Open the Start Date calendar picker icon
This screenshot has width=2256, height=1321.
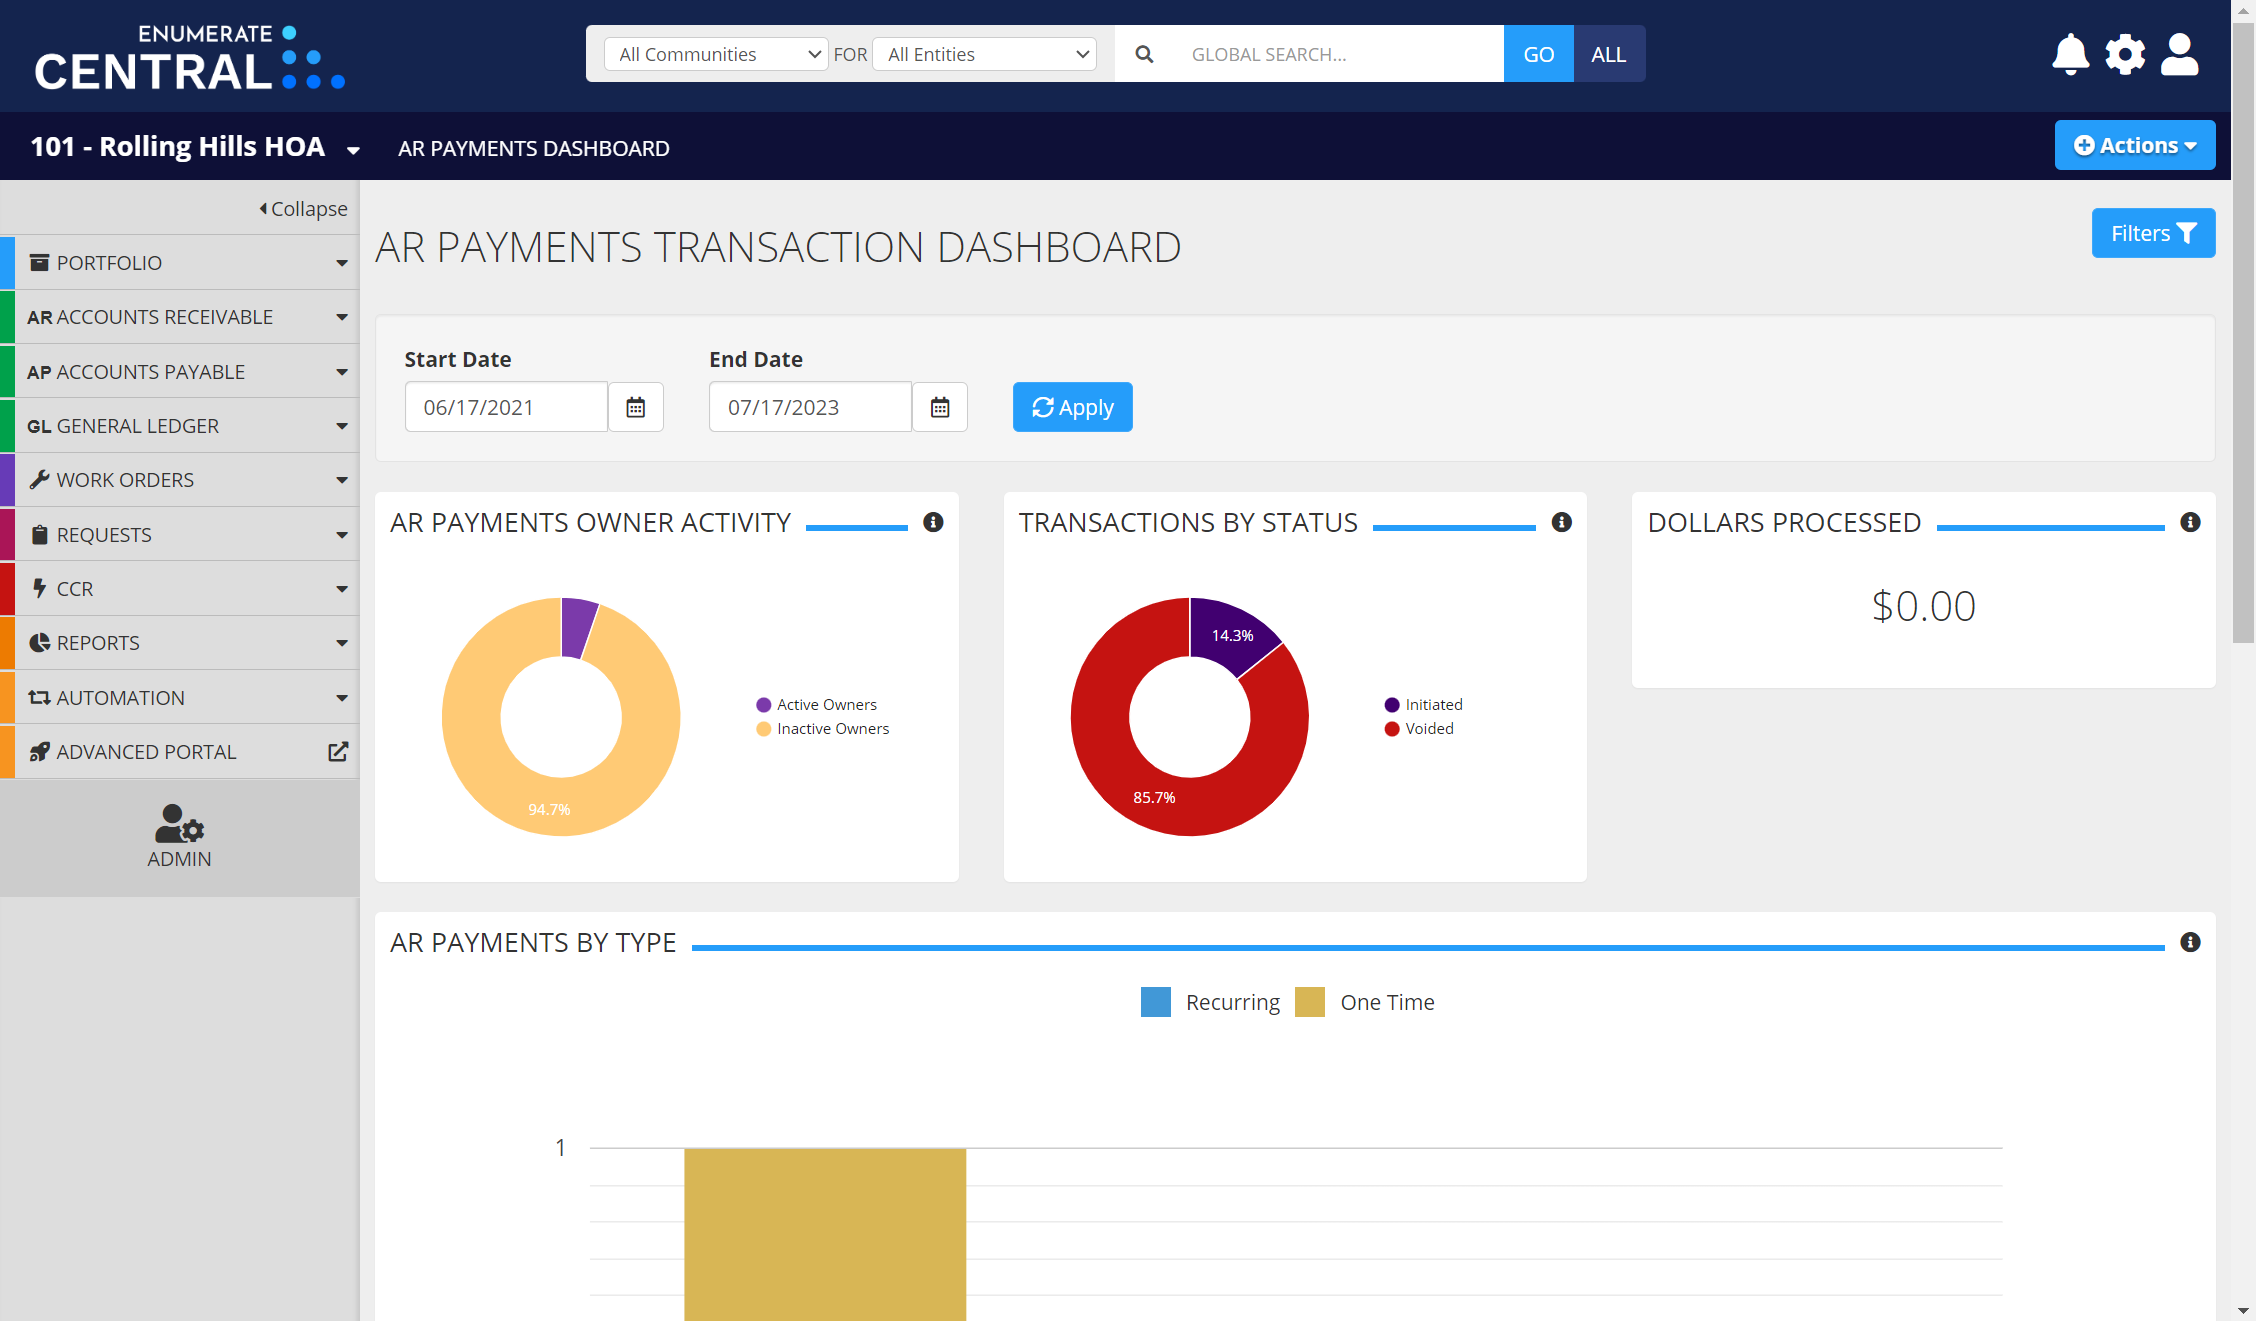point(635,407)
